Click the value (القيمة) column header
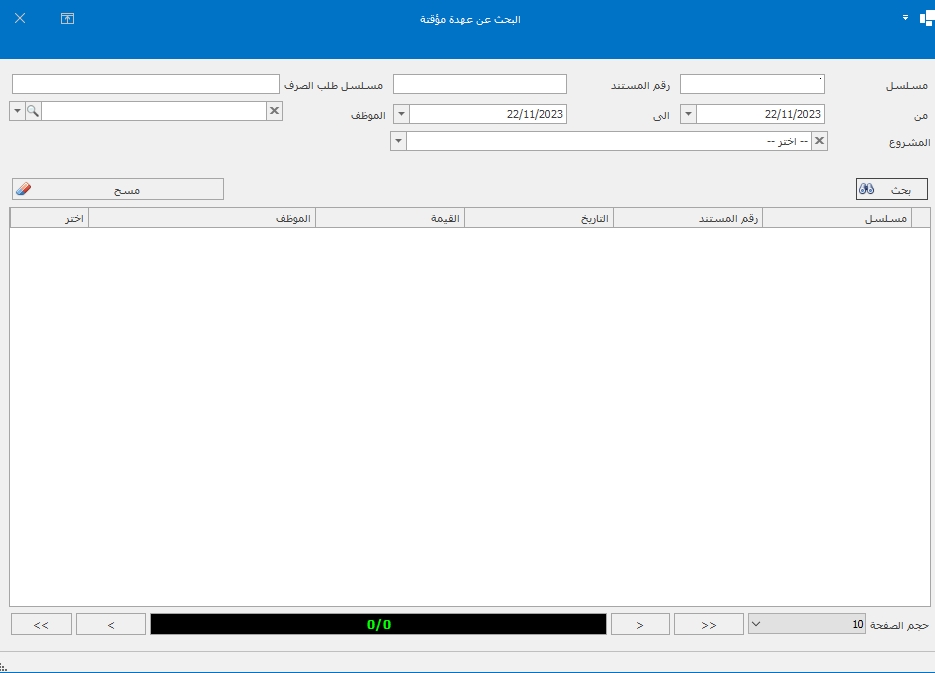935x673 pixels. tap(390, 218)
